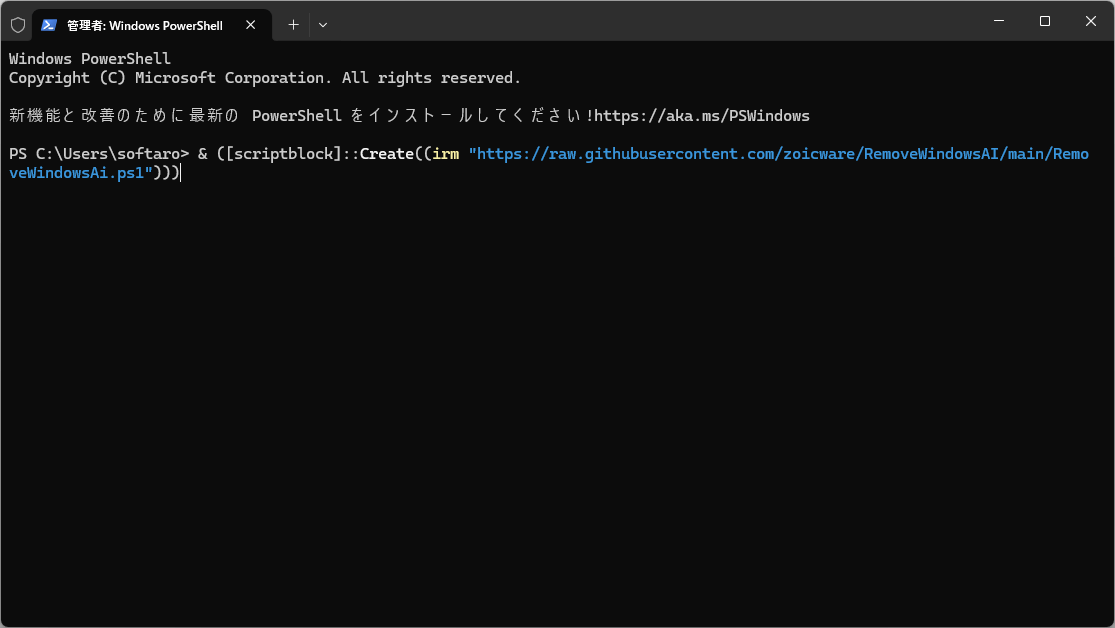Close the 管理者: Windows PowerShell tab
Viewport: 1115px width, 628px height.
(252, 25)
